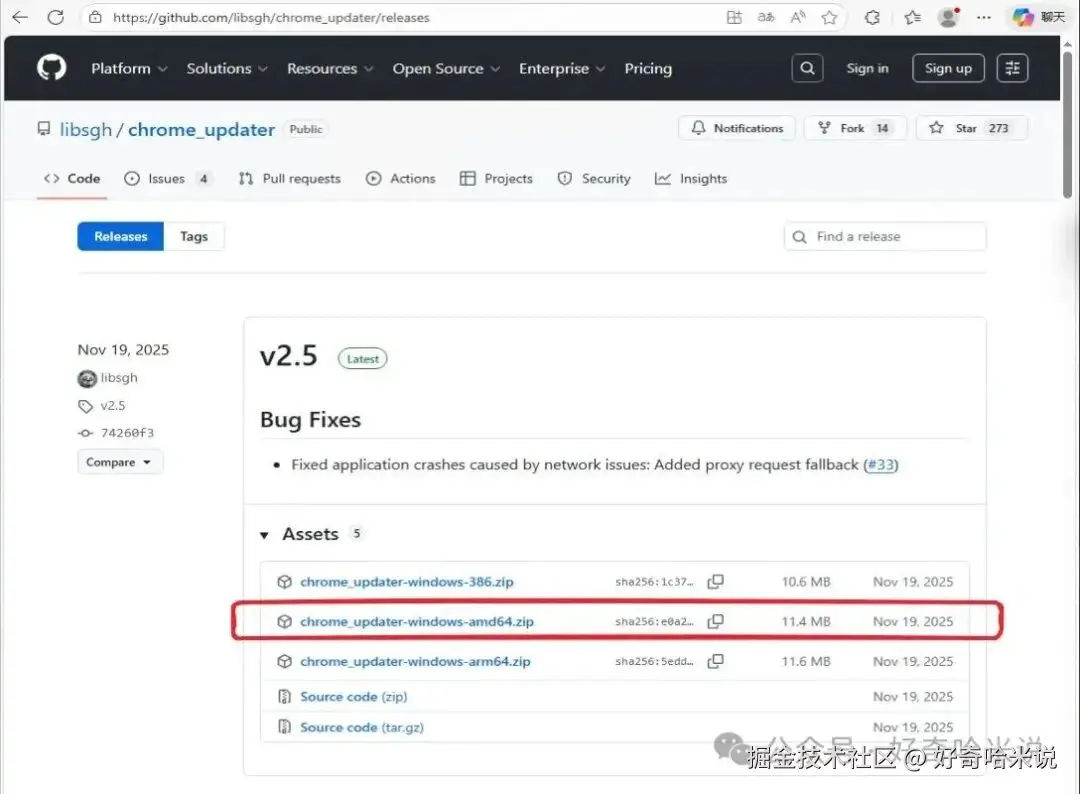Open issue #33 link
The width and height of the screenshot is (1080, 794).
coord(881,465)
